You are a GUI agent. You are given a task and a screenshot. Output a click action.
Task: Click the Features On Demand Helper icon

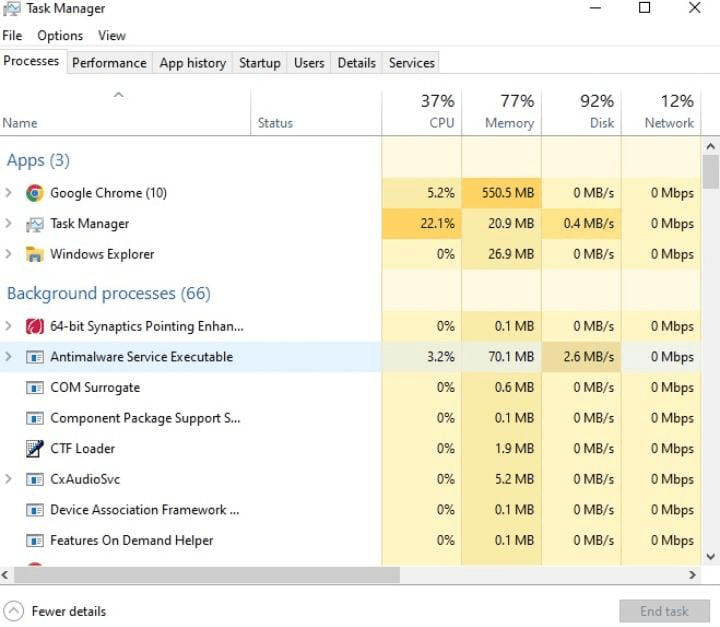click(35, 541)
